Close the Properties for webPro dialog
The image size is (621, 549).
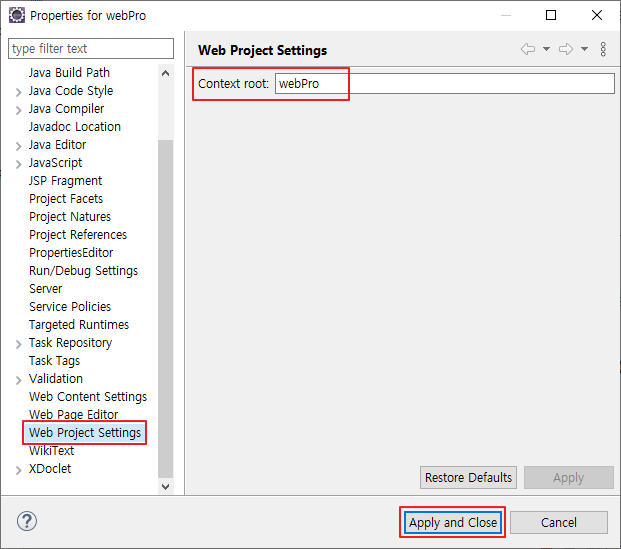point(597,15)
